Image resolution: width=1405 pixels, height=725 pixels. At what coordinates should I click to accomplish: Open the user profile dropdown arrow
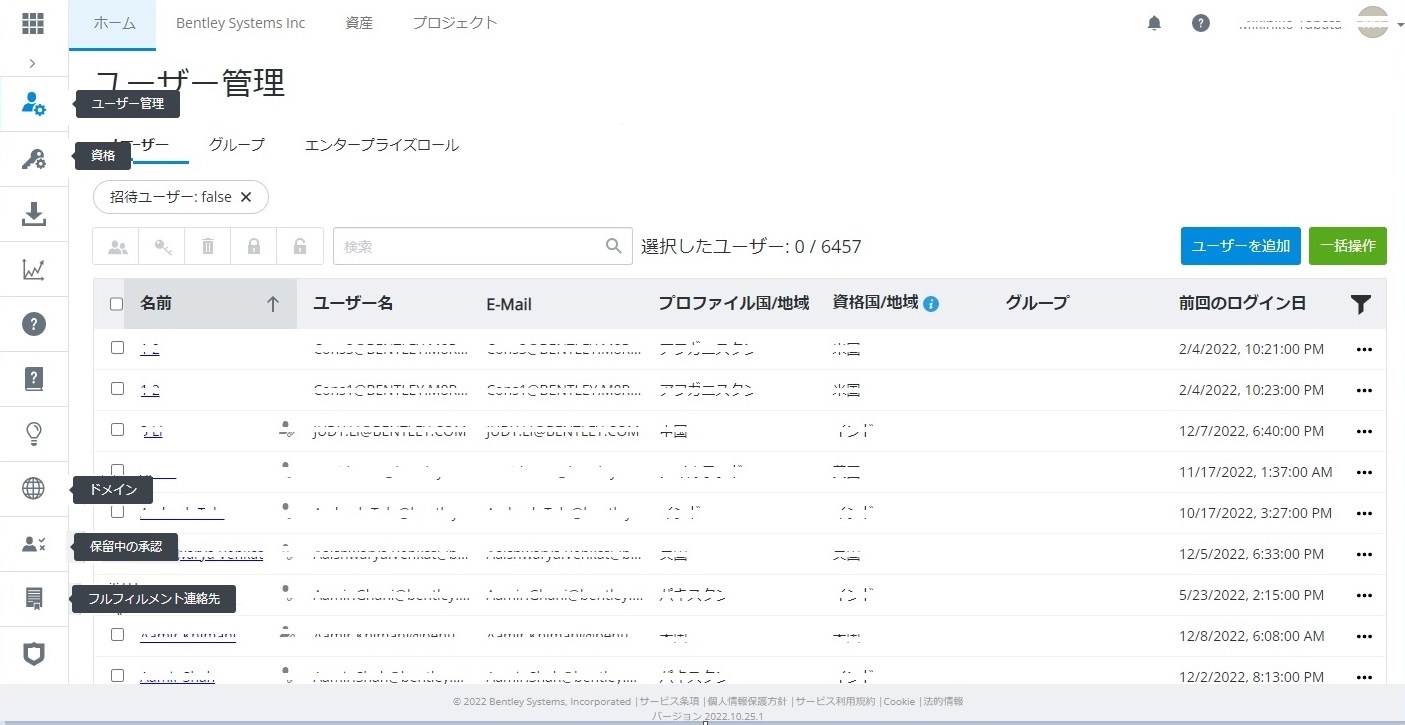point(1397,23)
